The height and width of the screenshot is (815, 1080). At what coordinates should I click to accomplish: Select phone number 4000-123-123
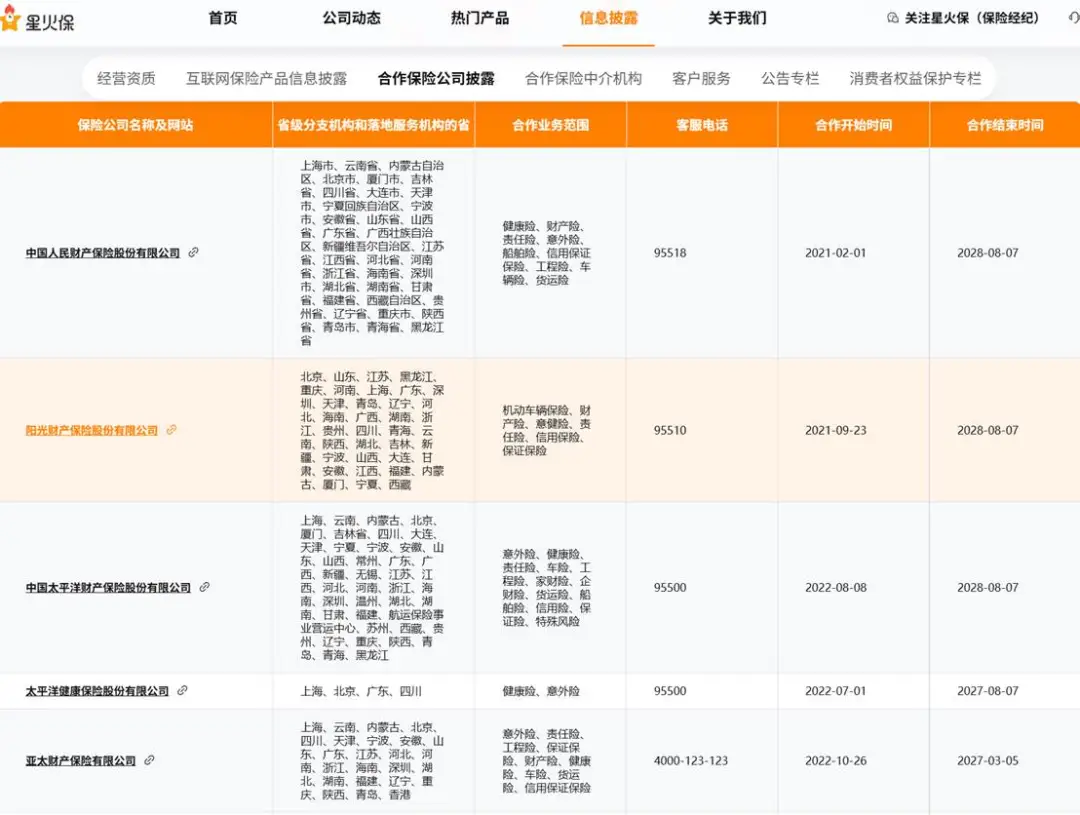point(691,761)
